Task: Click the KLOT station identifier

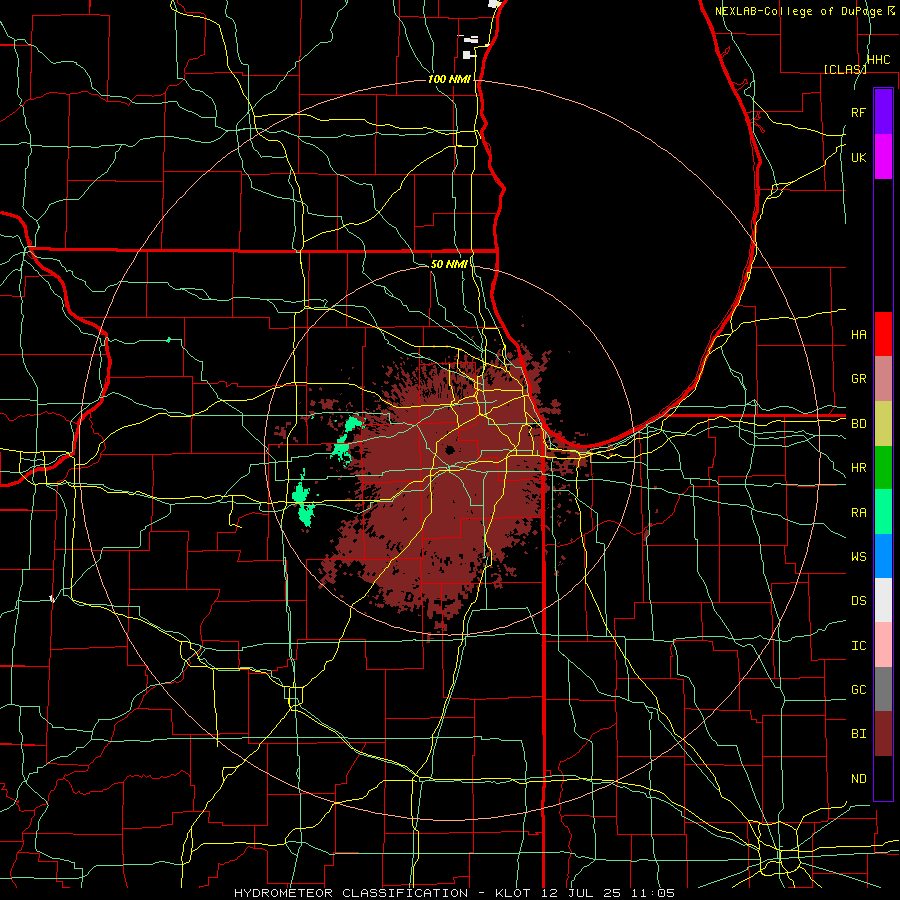Action: click(x=513, y=893)
